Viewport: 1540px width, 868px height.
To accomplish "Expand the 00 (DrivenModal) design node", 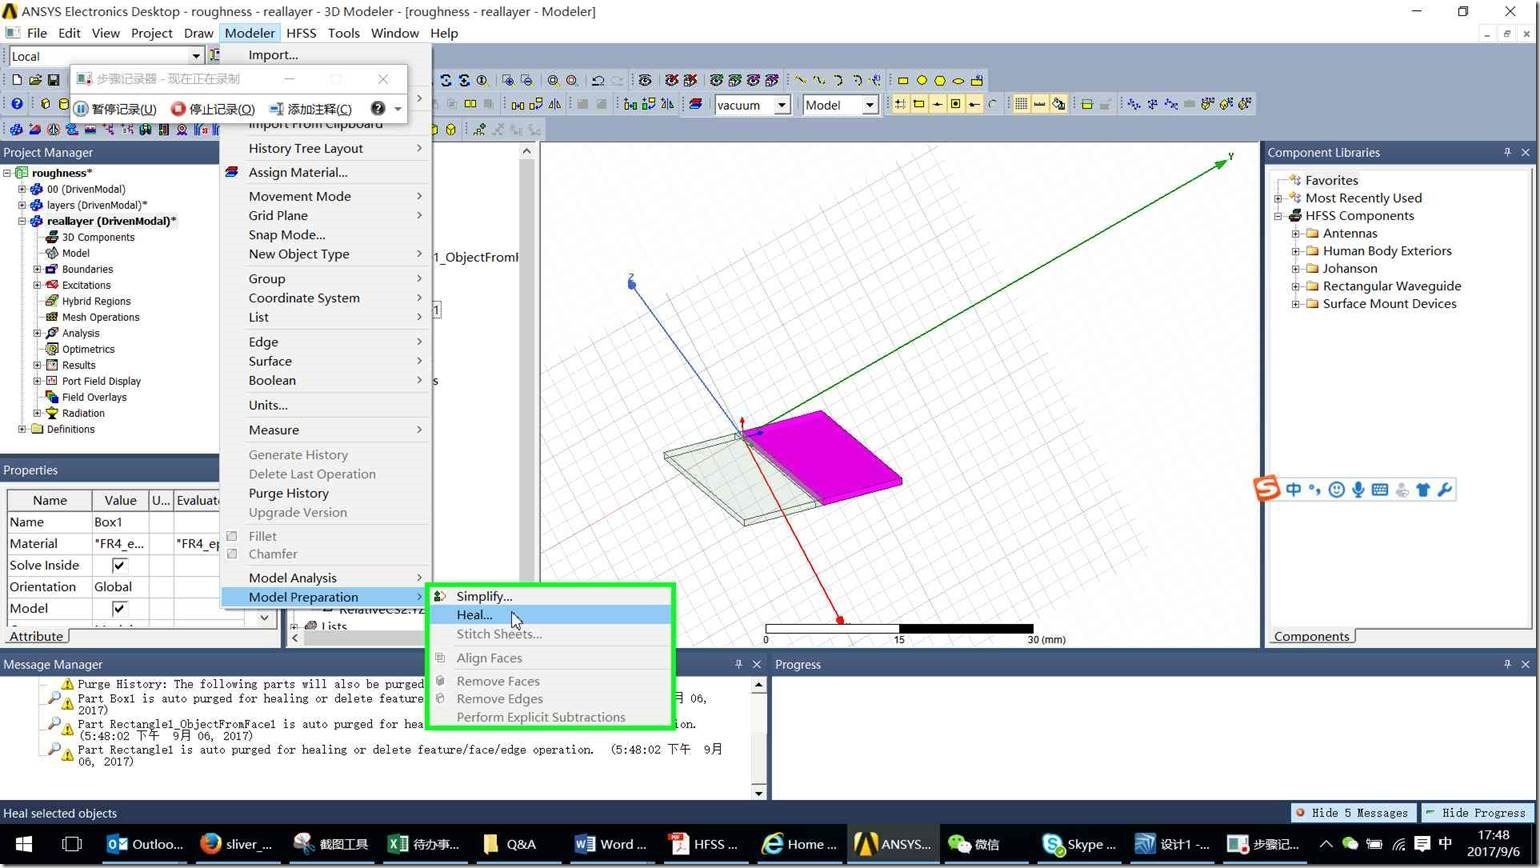I will 22,189.
